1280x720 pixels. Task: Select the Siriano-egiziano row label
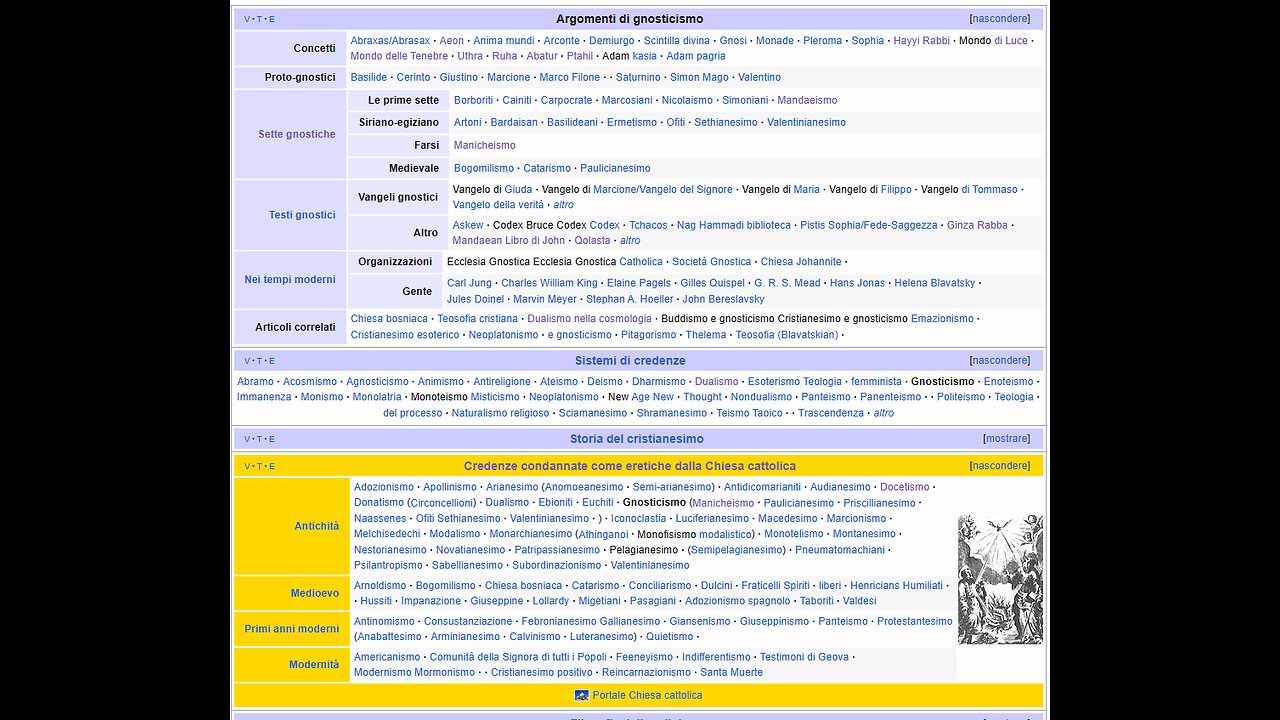(399, 122)
